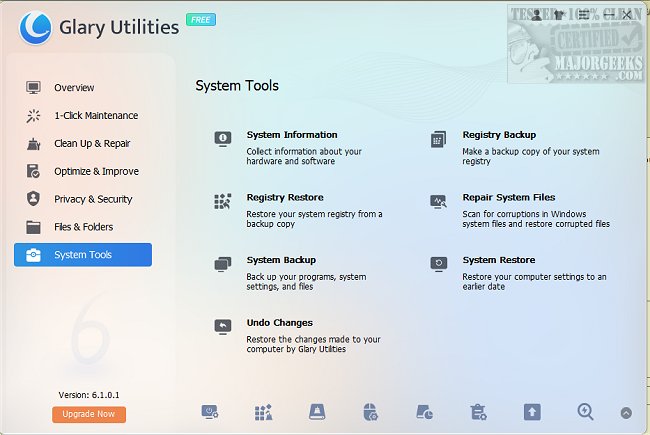Click the green FREE edition badge
This screenshot has height=435, width=650.
[201, 19]
